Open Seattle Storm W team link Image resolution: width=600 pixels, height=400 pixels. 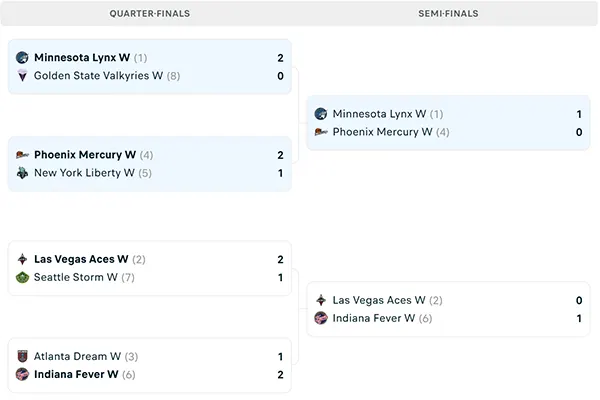[76, 277]
